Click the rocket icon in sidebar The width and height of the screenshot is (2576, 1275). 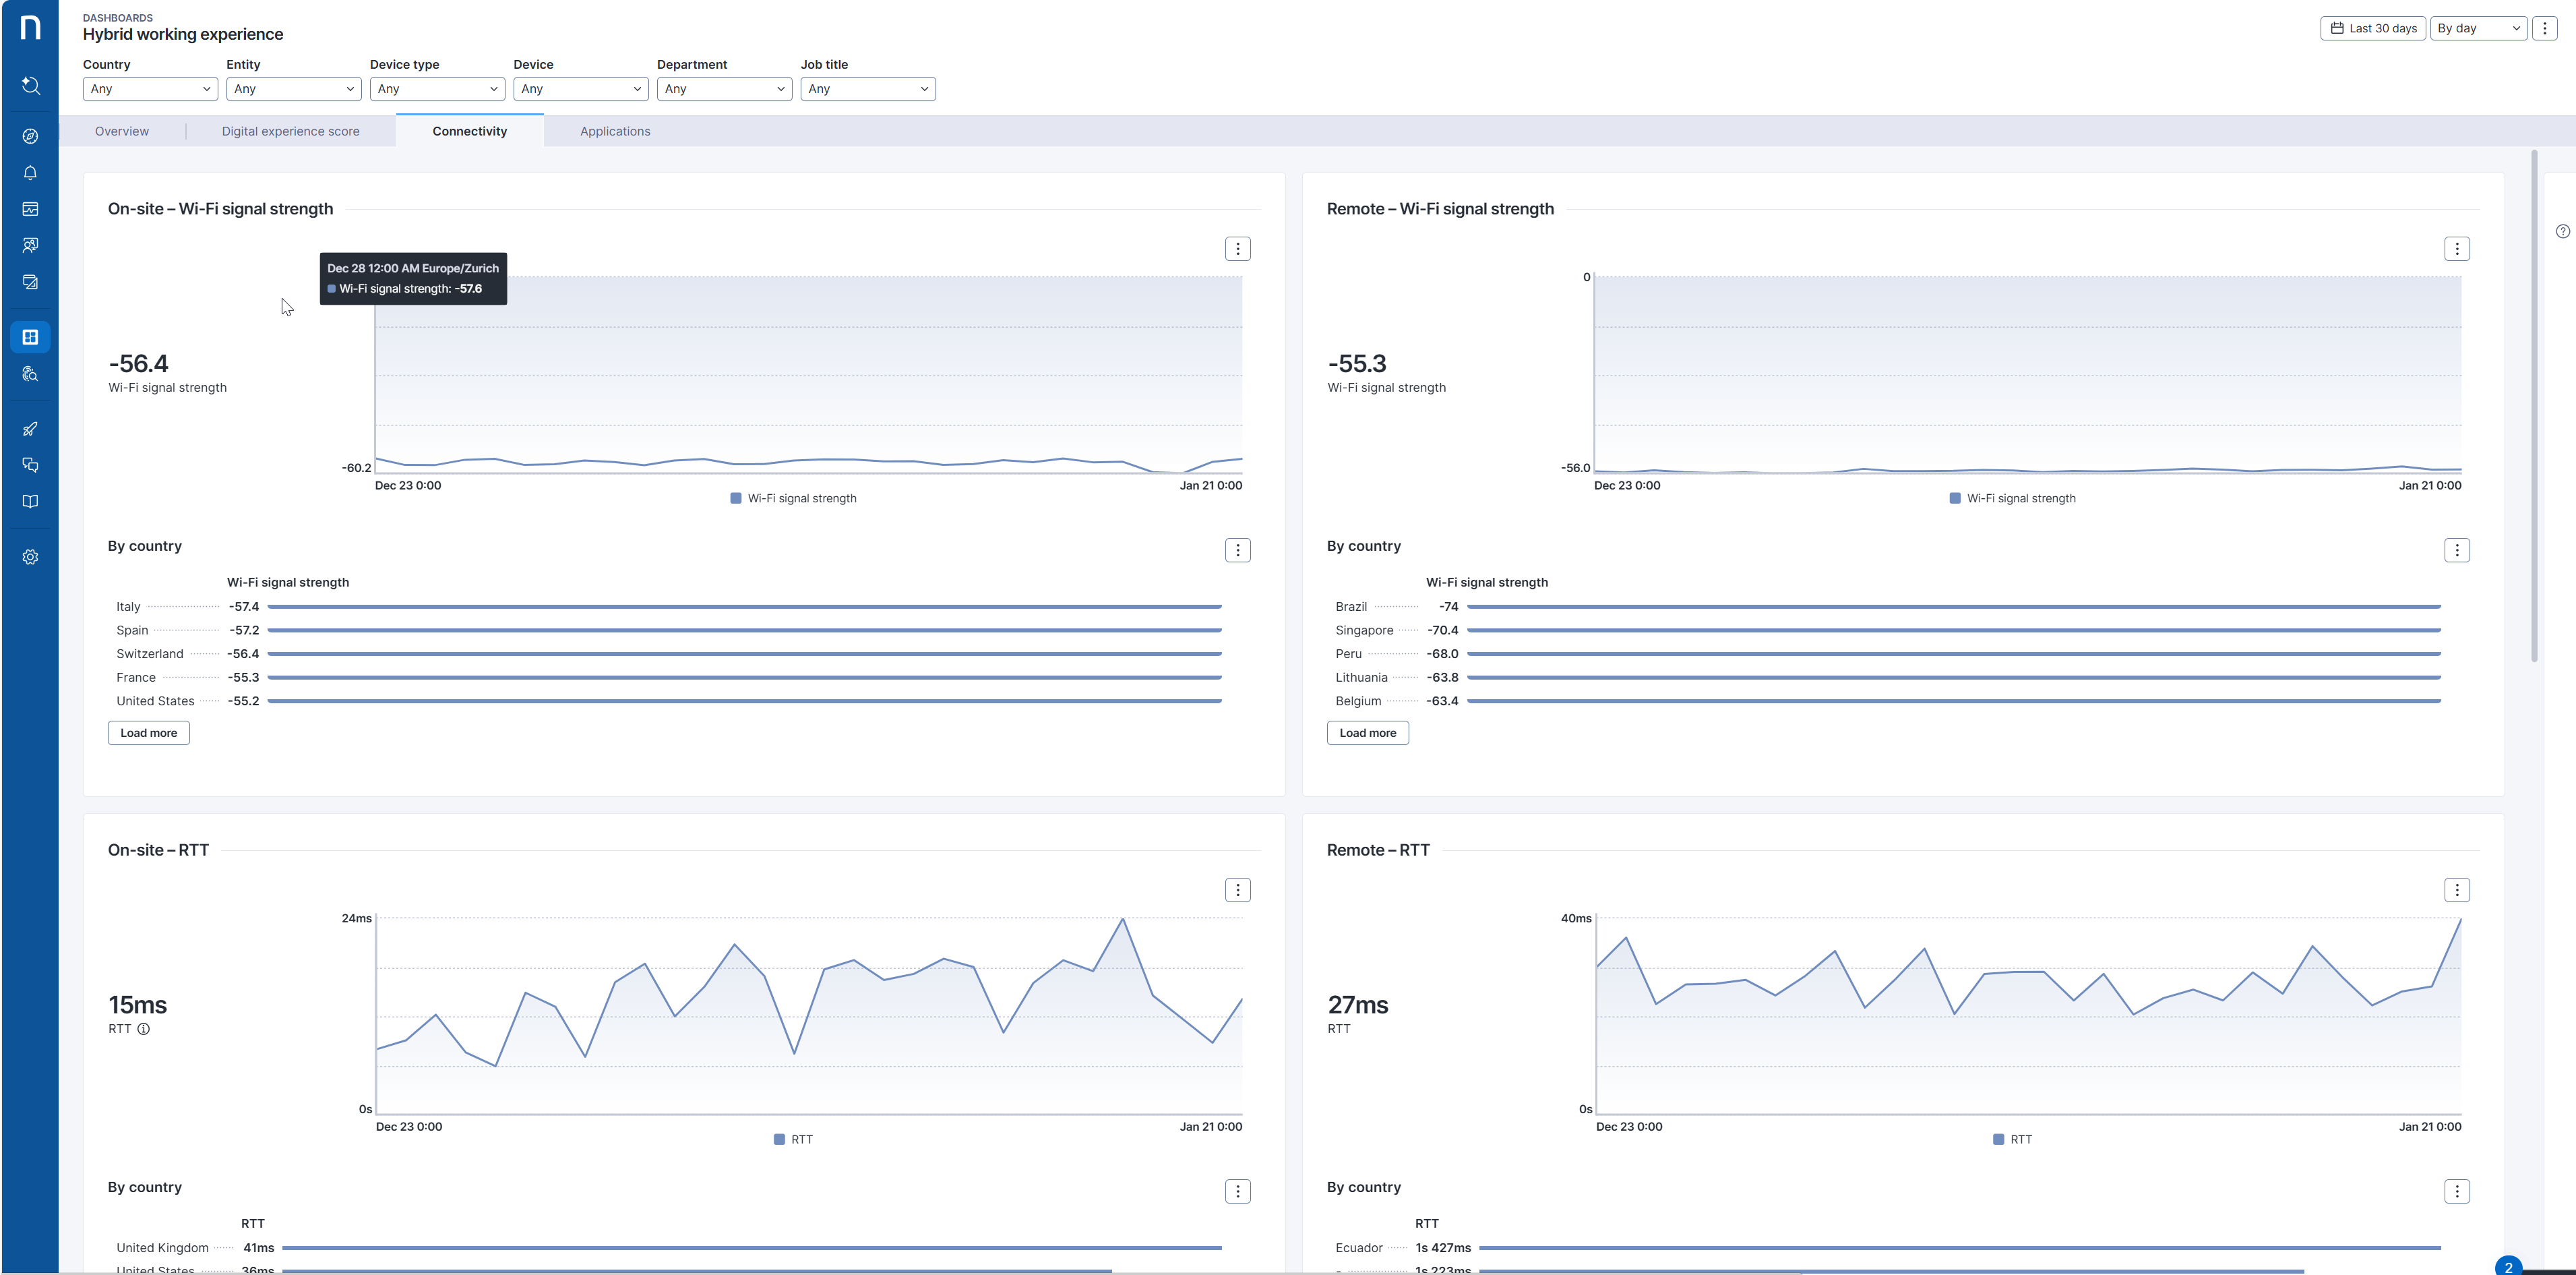point(30,429)
